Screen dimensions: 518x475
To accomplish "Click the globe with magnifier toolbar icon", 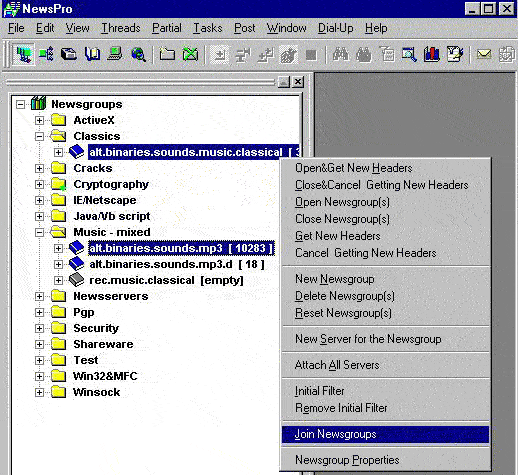I will (138, 54).
